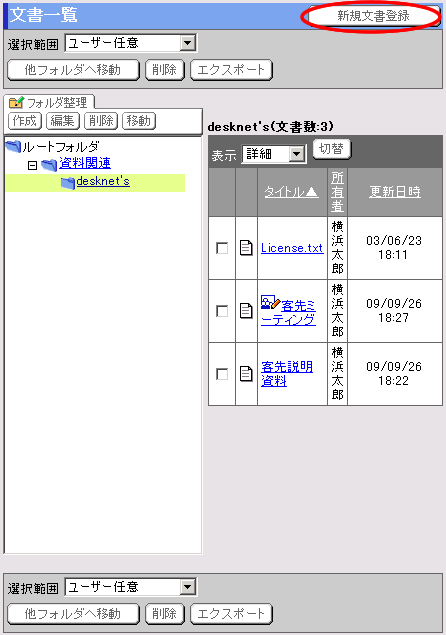The width and height of the screenshot is (446, 635).
Task: Click the フォルダ整理 tab icon
Action: pyautogui.click(x=16, y=102)
